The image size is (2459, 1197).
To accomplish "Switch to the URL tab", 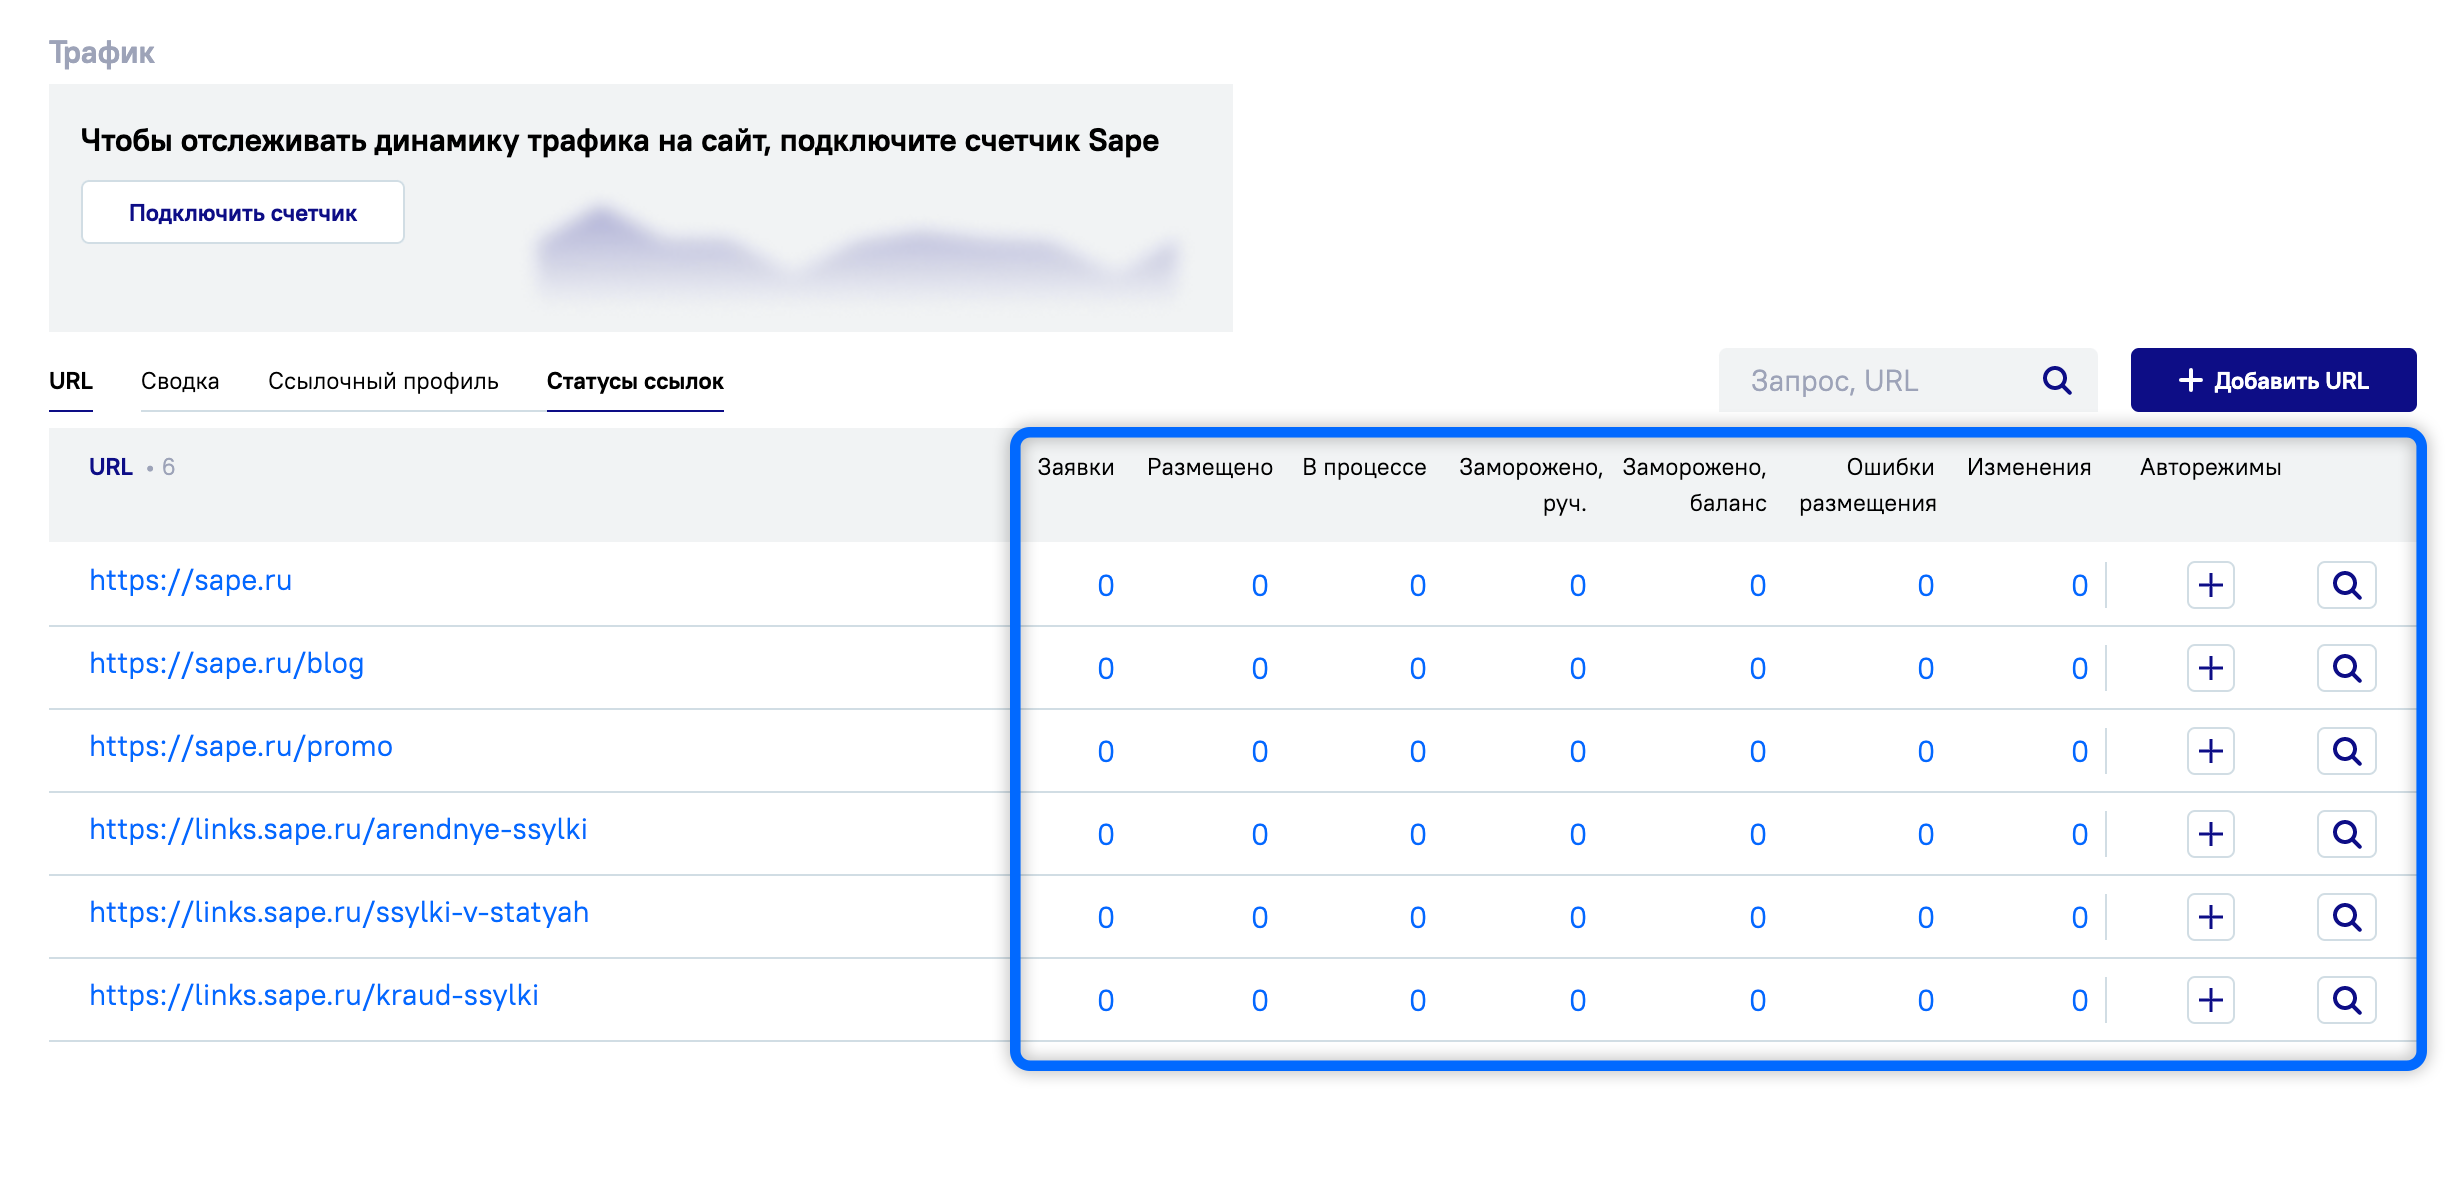I will coord(71,381).
